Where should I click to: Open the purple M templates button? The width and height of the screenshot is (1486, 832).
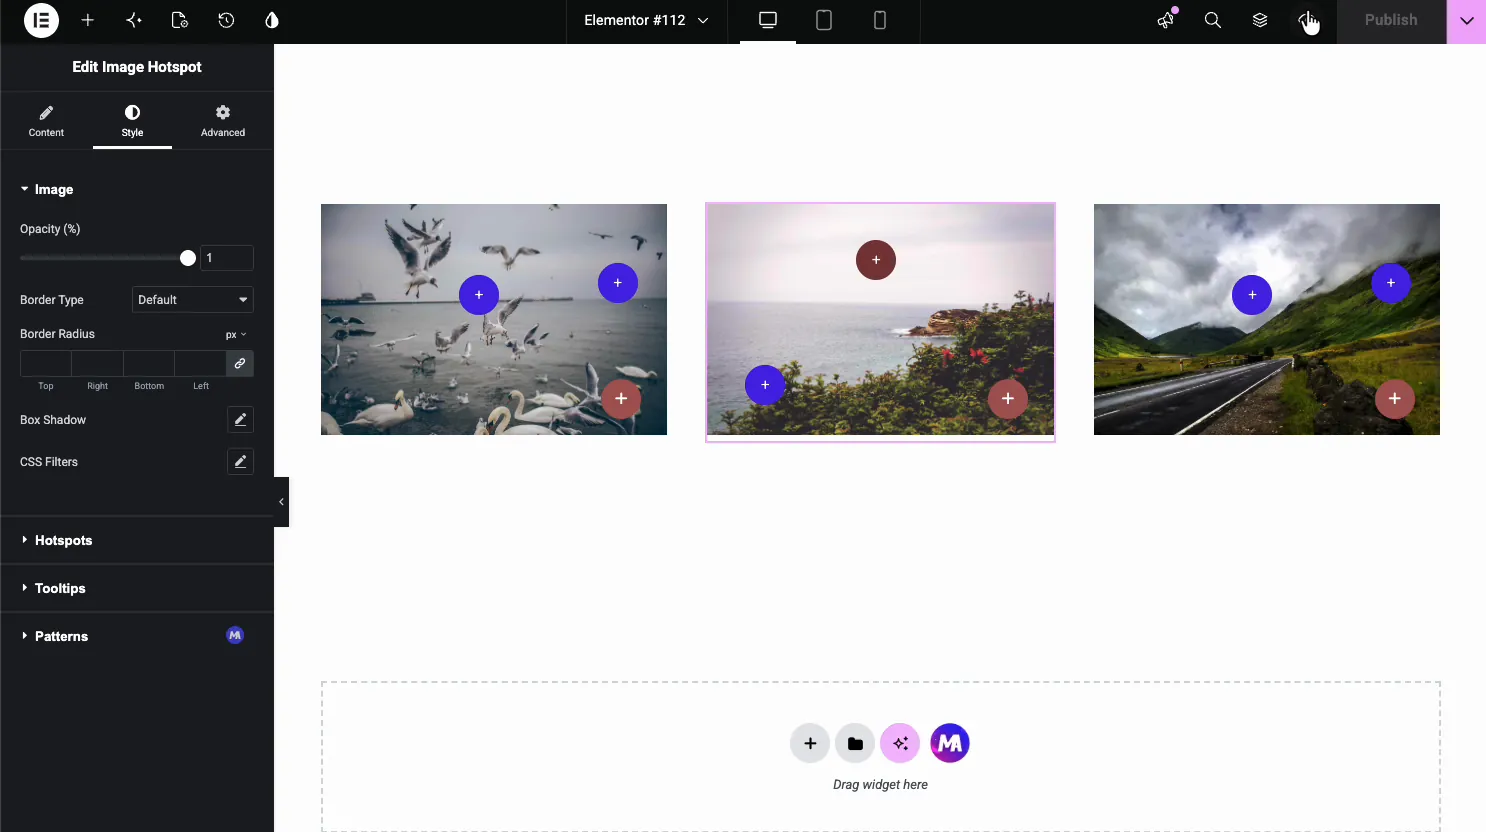coord(950,743)
